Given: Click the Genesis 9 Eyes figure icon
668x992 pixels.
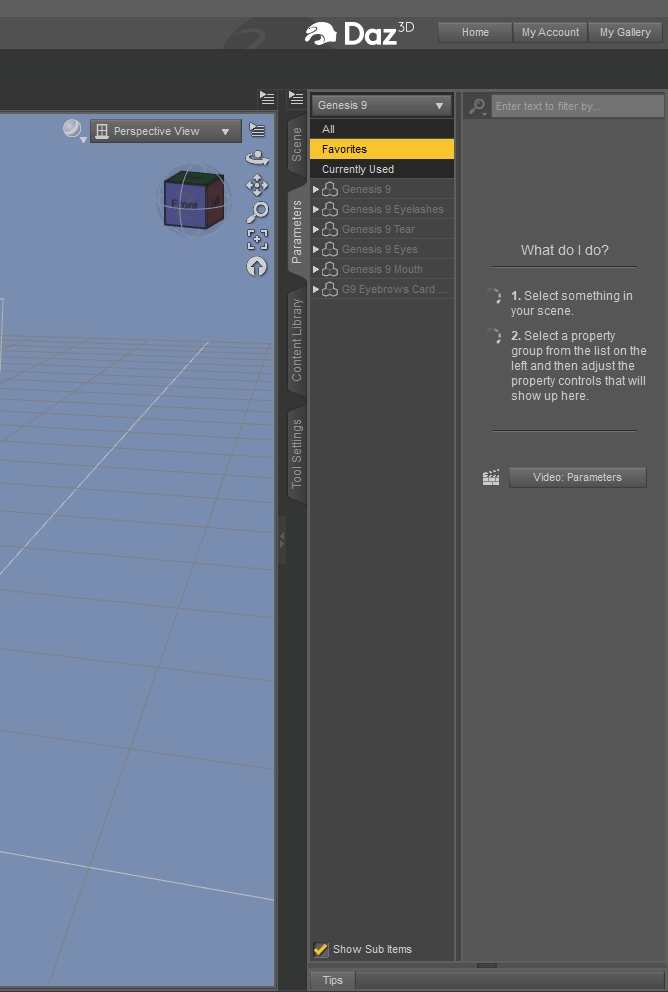Looking at the screenshot, I should pos(330,249).
